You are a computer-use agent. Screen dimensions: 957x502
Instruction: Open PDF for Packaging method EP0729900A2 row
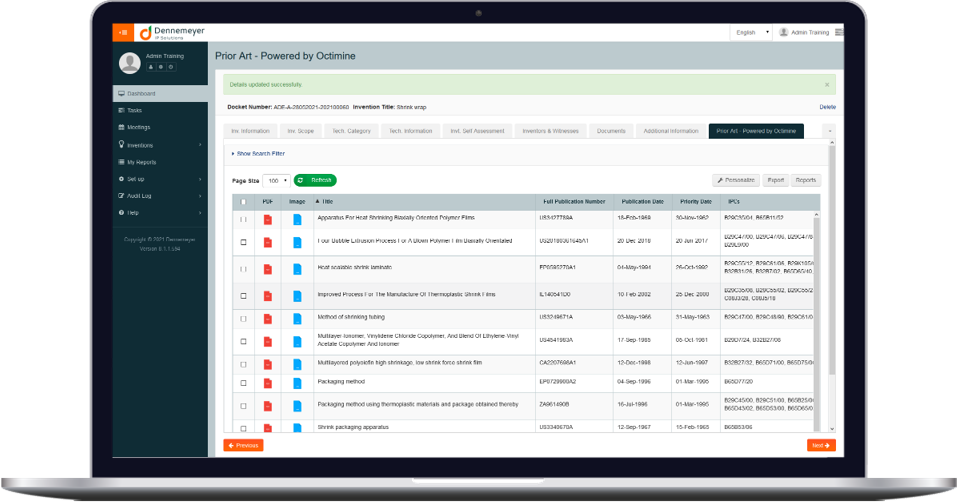click(267, 383)
